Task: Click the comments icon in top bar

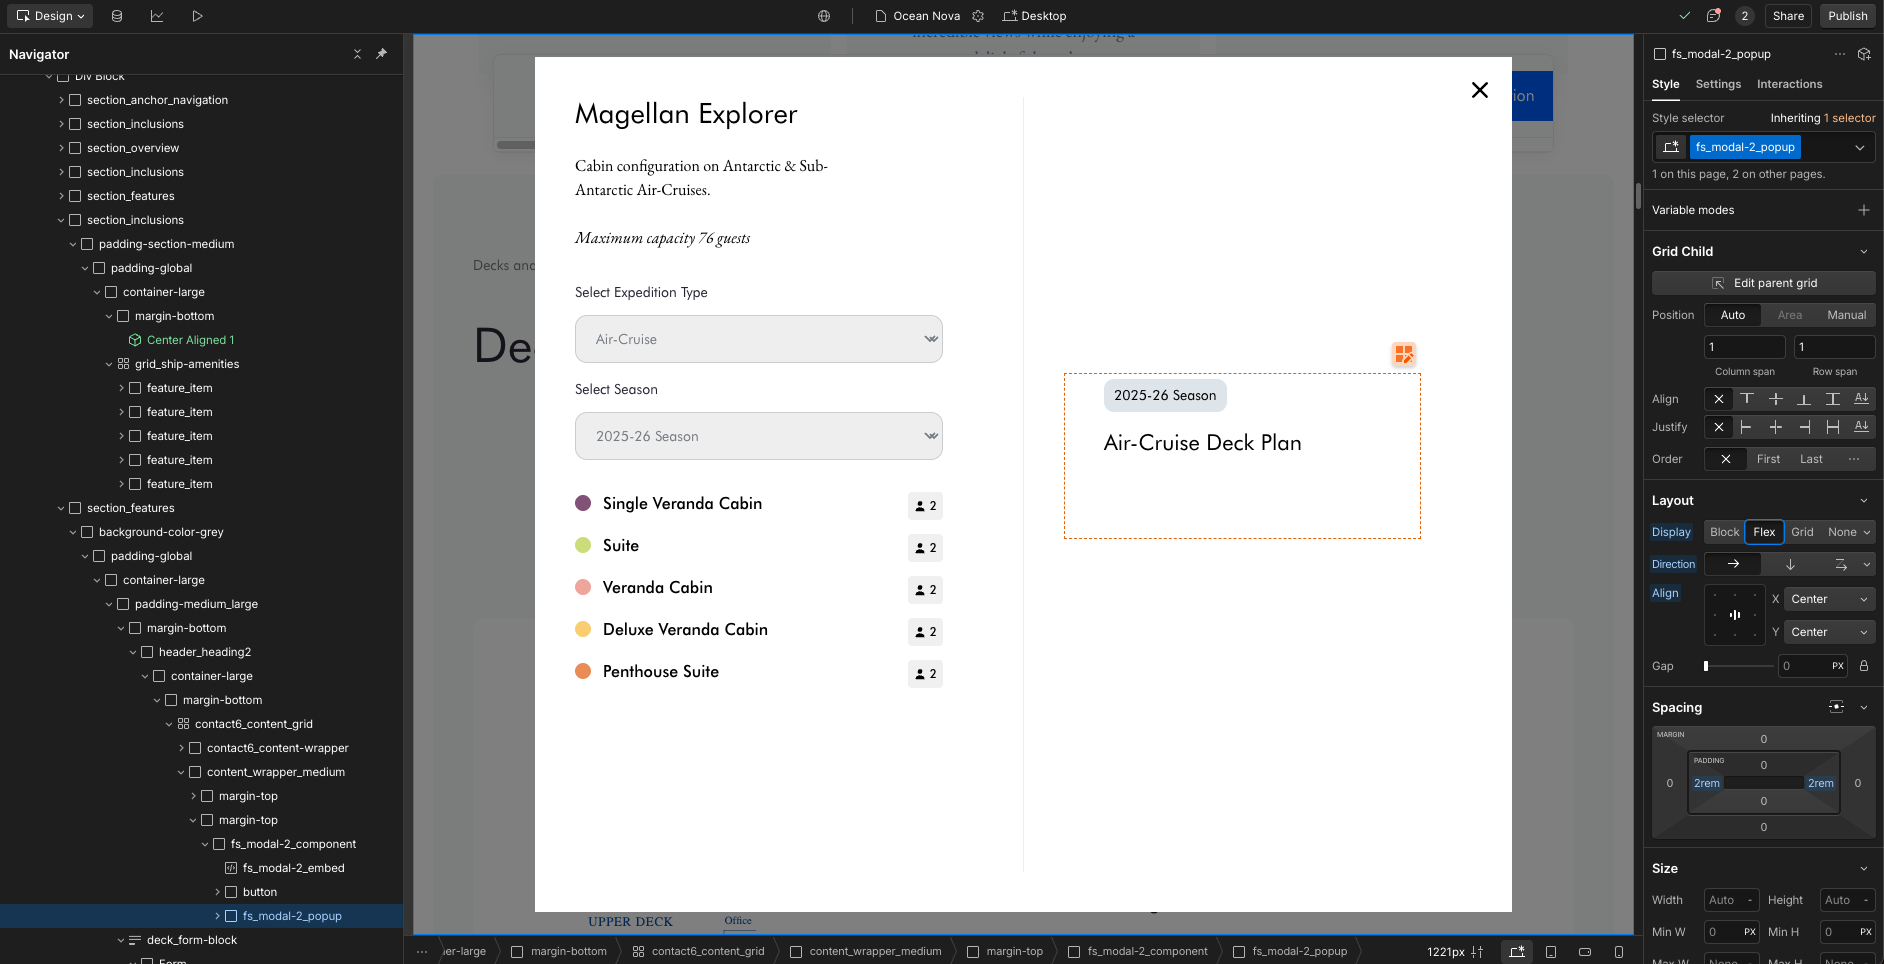Action: tap(1714, 16)
